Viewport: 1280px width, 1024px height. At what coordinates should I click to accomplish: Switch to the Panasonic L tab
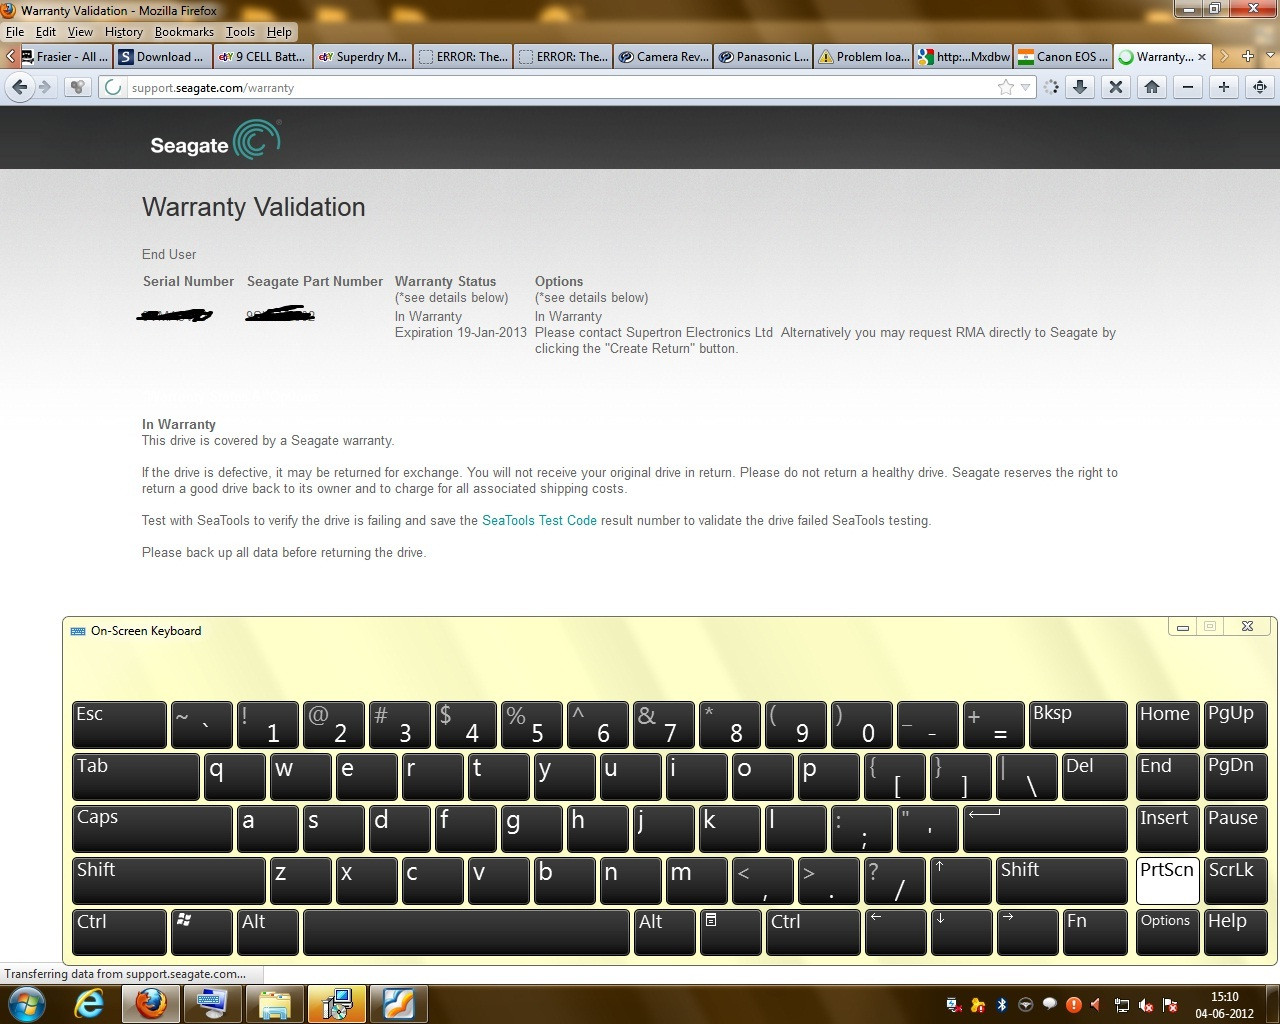click(x=762, y=57)
